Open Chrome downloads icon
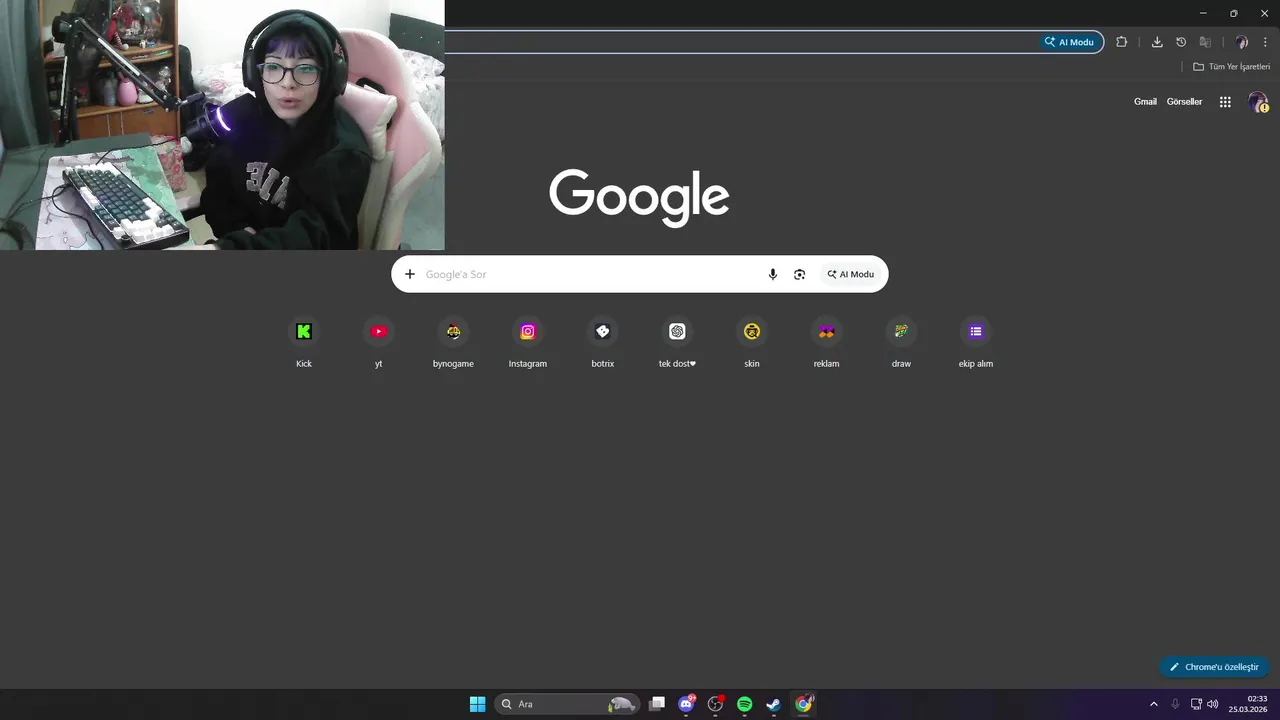This screenshot has height=720, width=1280. tap(1157, 42)
